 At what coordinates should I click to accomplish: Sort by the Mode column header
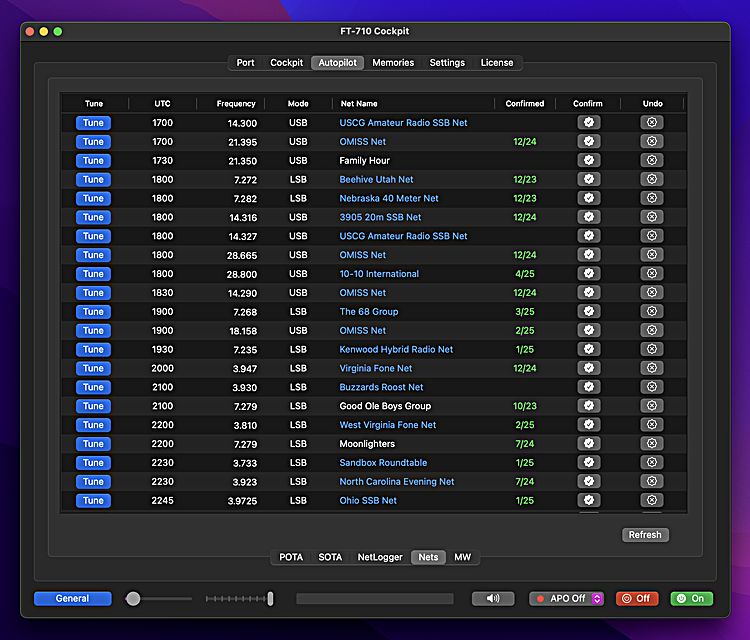pos(298,103)
